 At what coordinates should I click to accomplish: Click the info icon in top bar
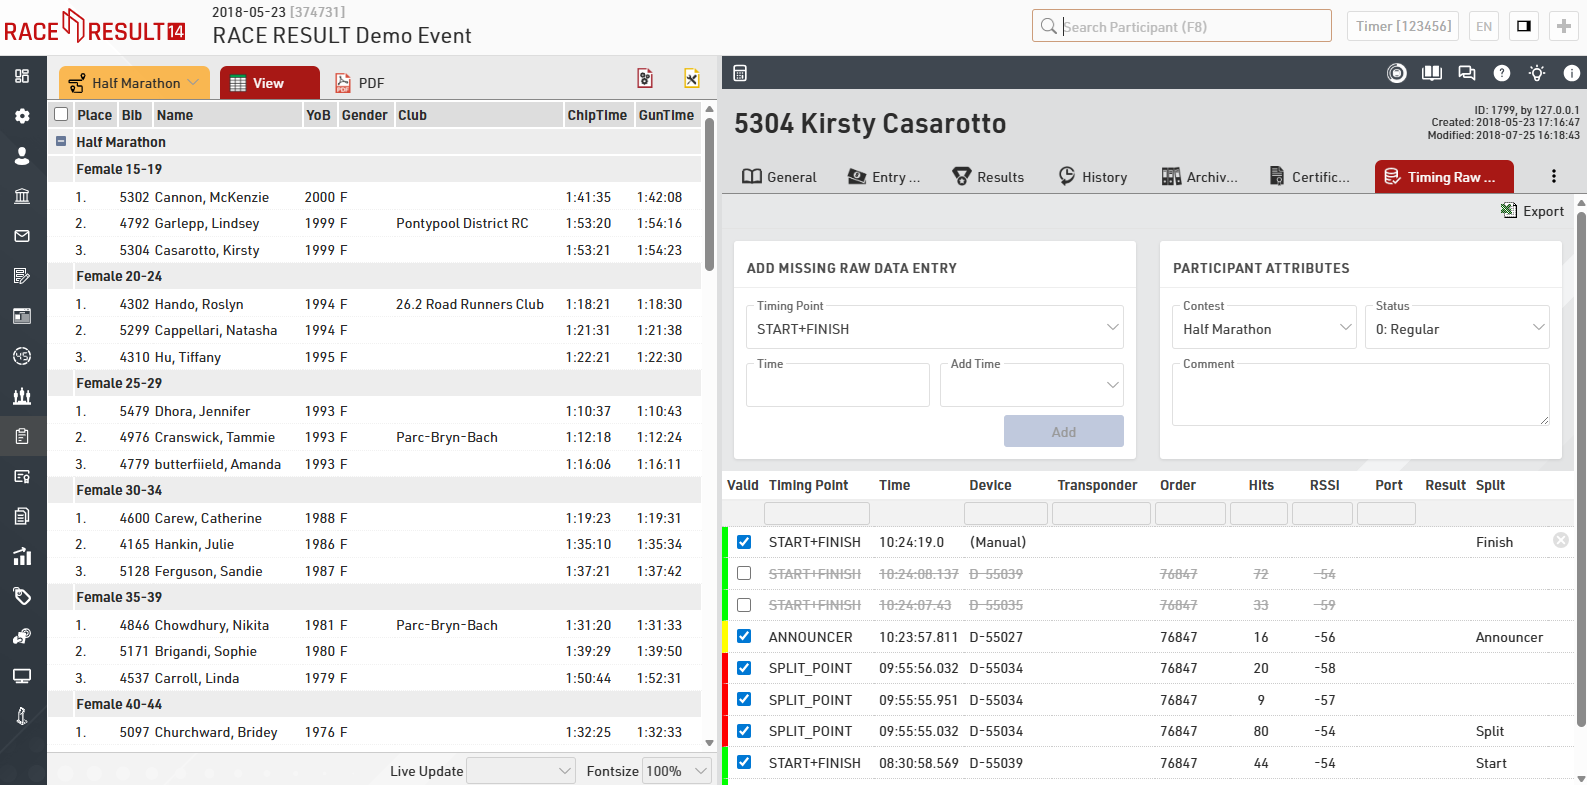pos(1571,73)
